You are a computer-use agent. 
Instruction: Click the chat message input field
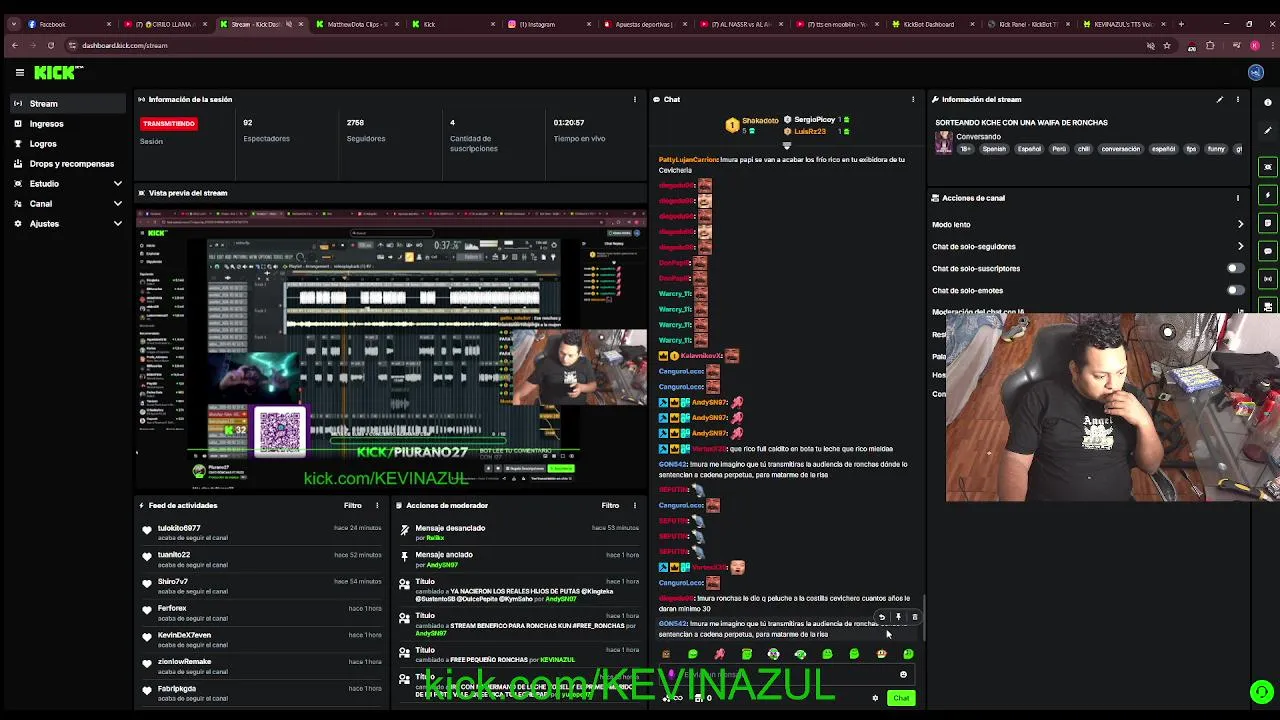tap(785, 675)
